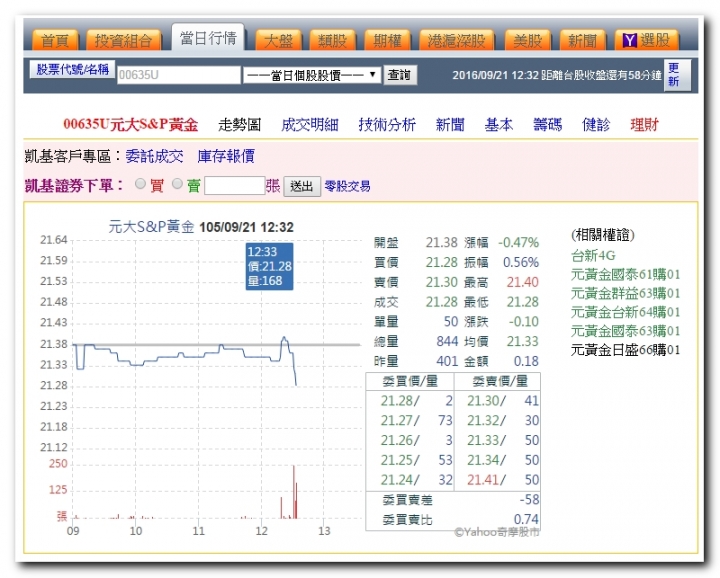This screenshot has width=720, height=578.
Task: Open the 大盤 market tab
Action: pyautogui.click(x=277, y=40)
